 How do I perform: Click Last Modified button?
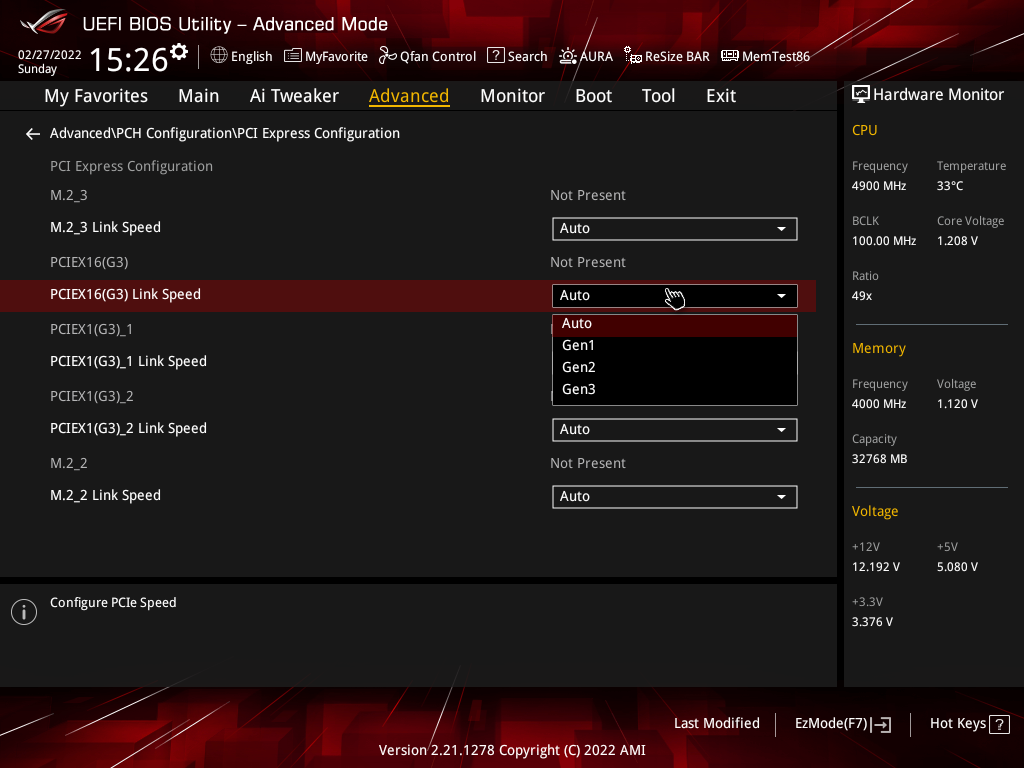(x=716, y=724)
